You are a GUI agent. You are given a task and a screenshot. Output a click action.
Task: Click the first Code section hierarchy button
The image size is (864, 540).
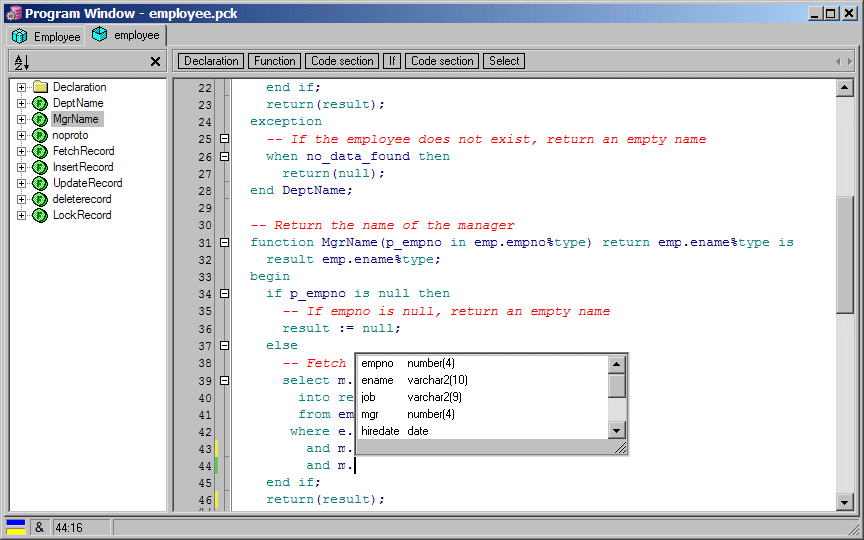342,61
